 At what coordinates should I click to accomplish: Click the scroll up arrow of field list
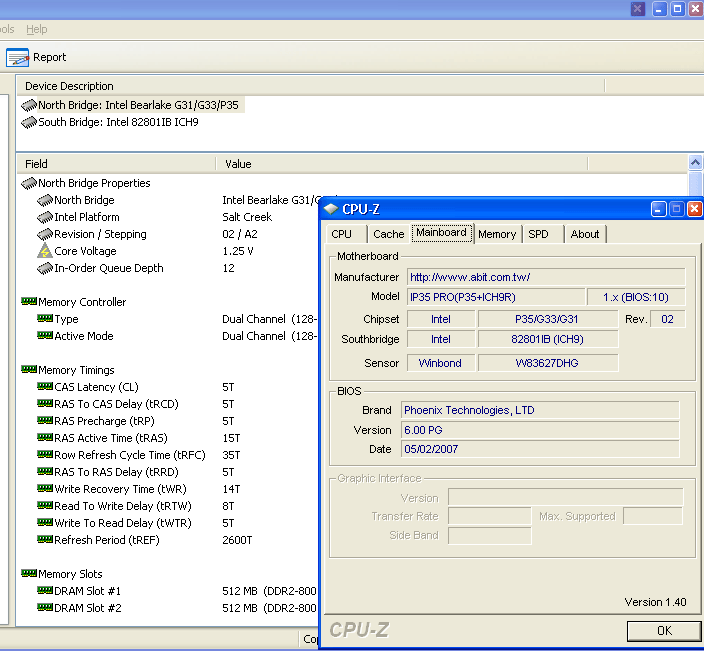pos(695,163)
